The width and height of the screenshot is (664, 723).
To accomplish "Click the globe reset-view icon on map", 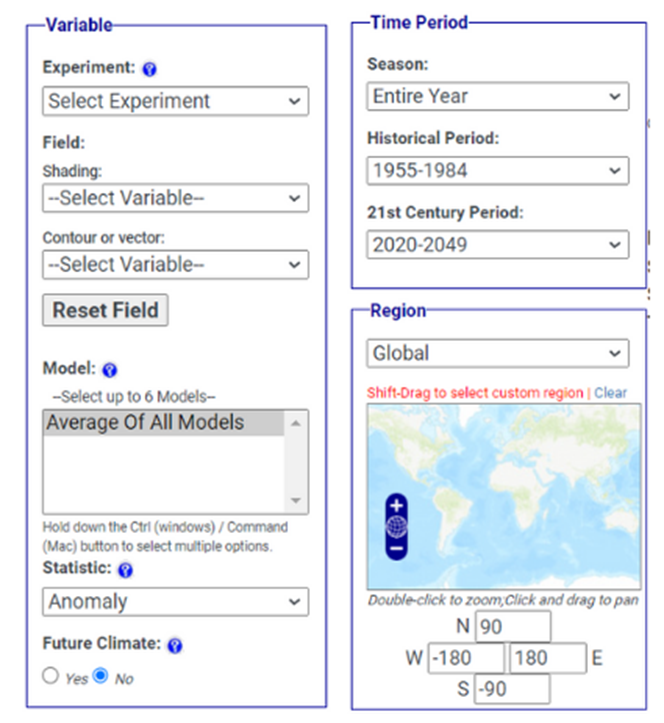I will (397, 527).
